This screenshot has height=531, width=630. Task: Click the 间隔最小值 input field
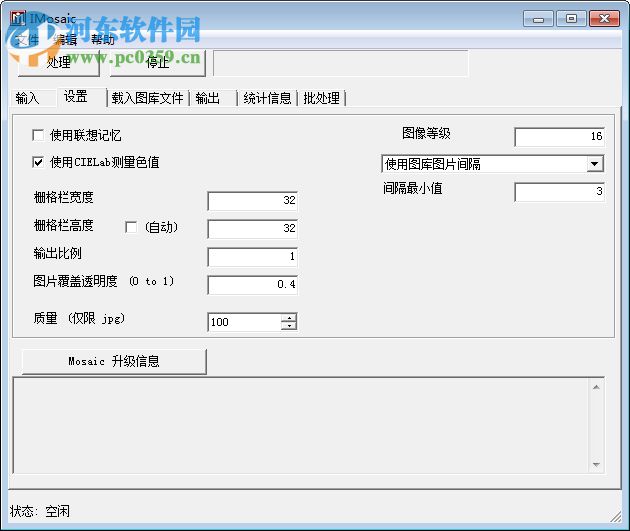pos(559,192)
